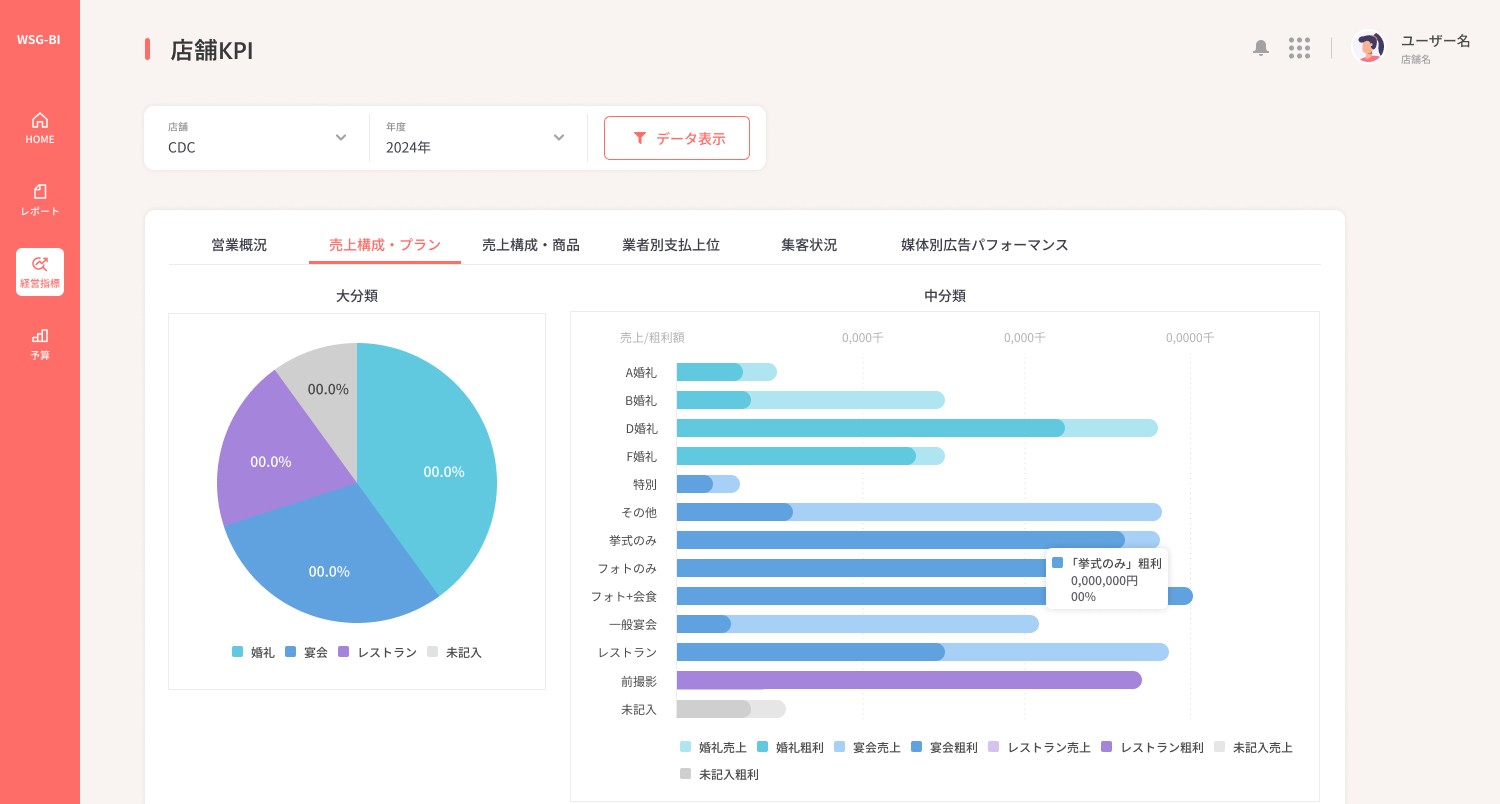Viewport: 1500px width, 804px height.
Task: Toggle レストラン売上 legend entry
Action: (1039, 747)
